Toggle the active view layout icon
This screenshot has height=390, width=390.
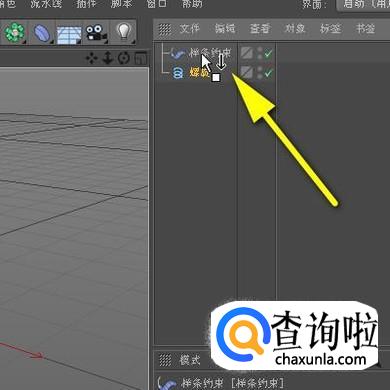141,58
